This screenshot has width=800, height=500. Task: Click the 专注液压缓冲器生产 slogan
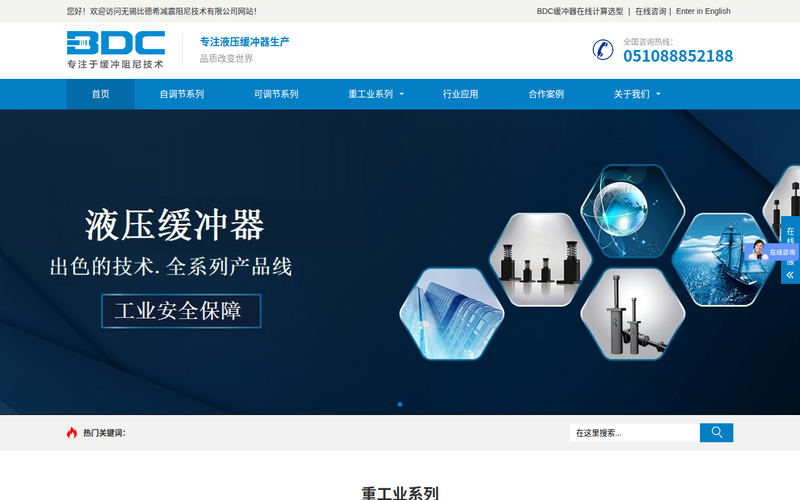click(x=244, y=42)
